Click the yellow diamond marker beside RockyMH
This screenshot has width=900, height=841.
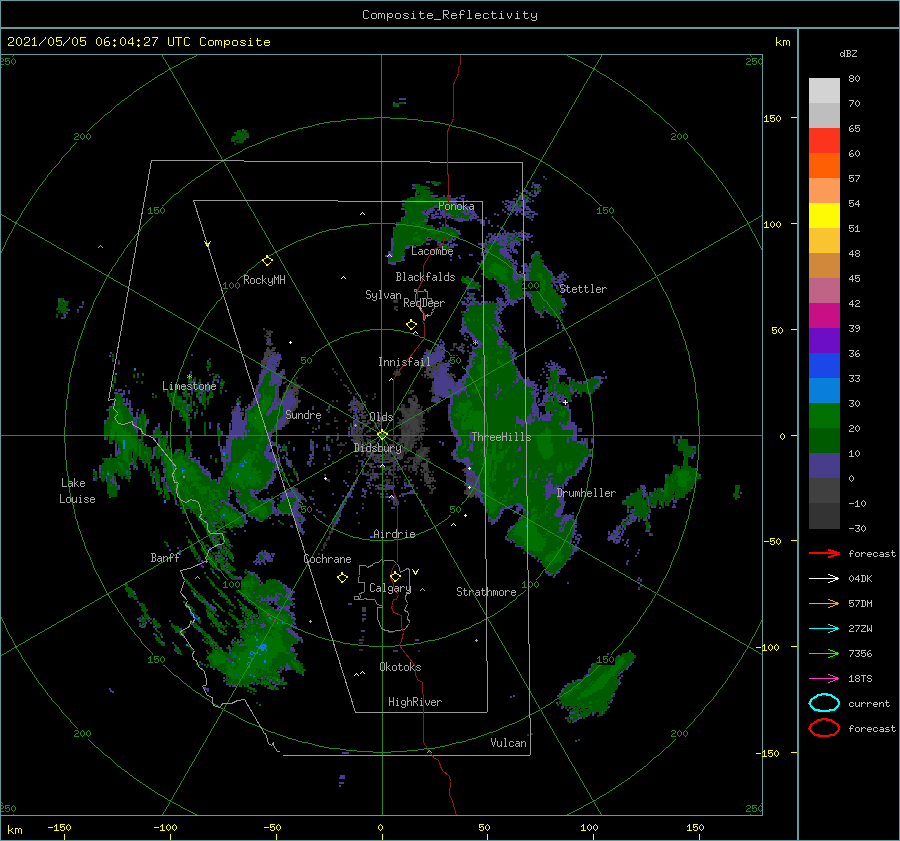267,261
